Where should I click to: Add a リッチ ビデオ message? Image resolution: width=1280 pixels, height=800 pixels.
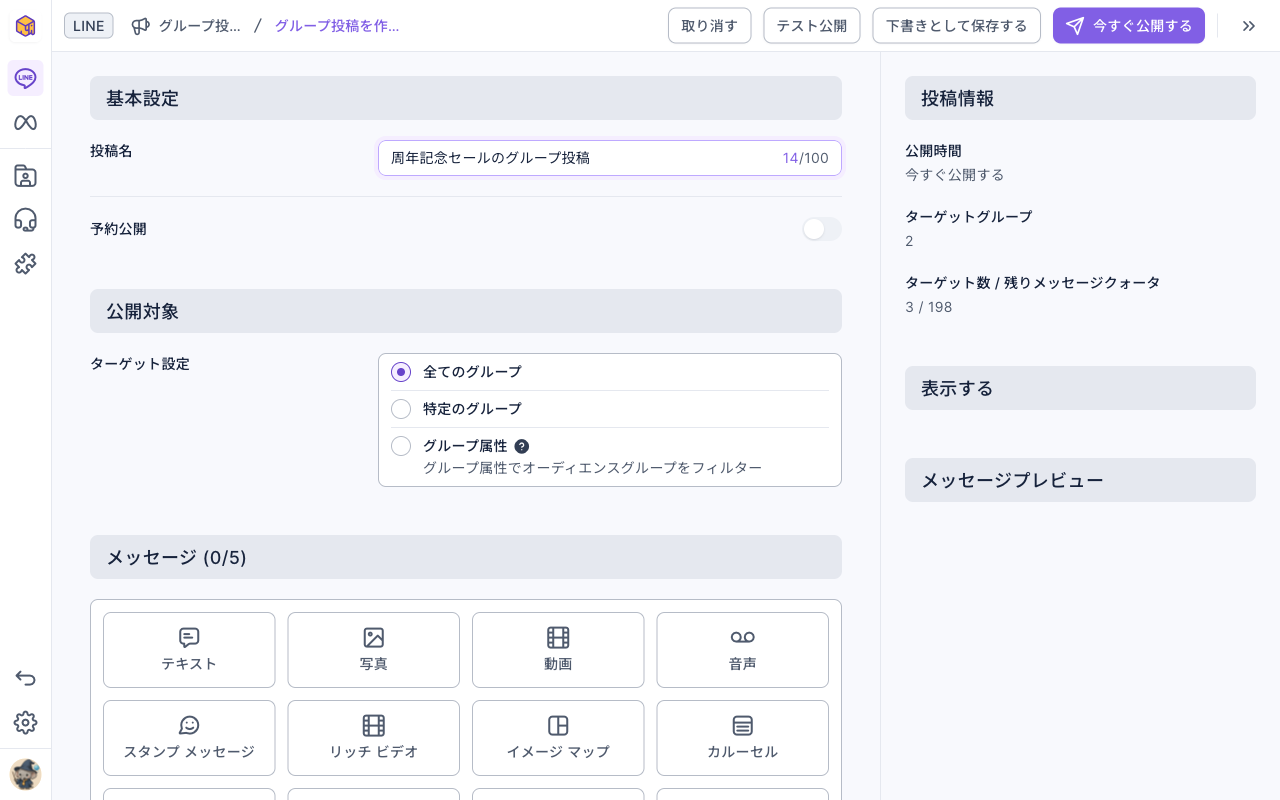(x=373, y=738)
